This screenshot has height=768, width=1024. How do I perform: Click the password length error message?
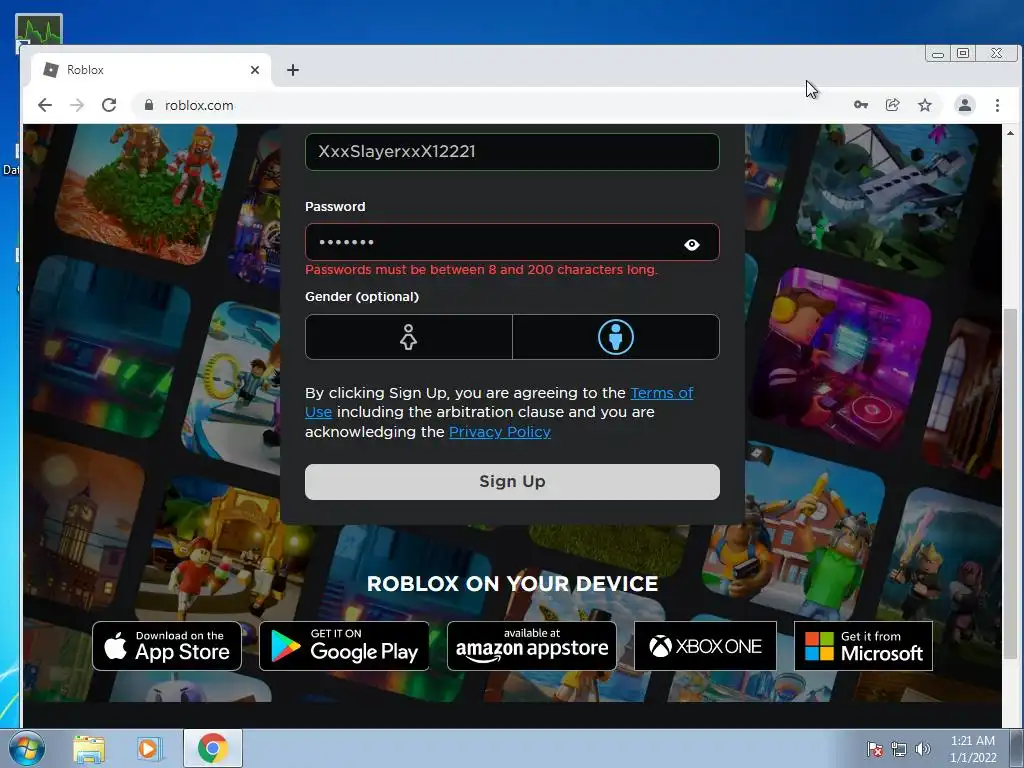pos(481,270)
